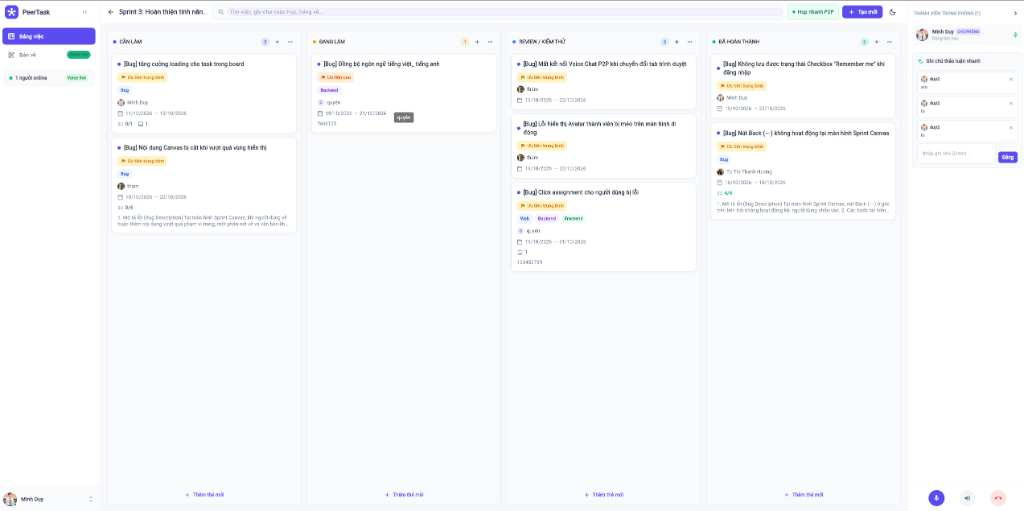The image size is (1024, 511).
Task: Toggle speaker sound button
Action: [967, 498]
